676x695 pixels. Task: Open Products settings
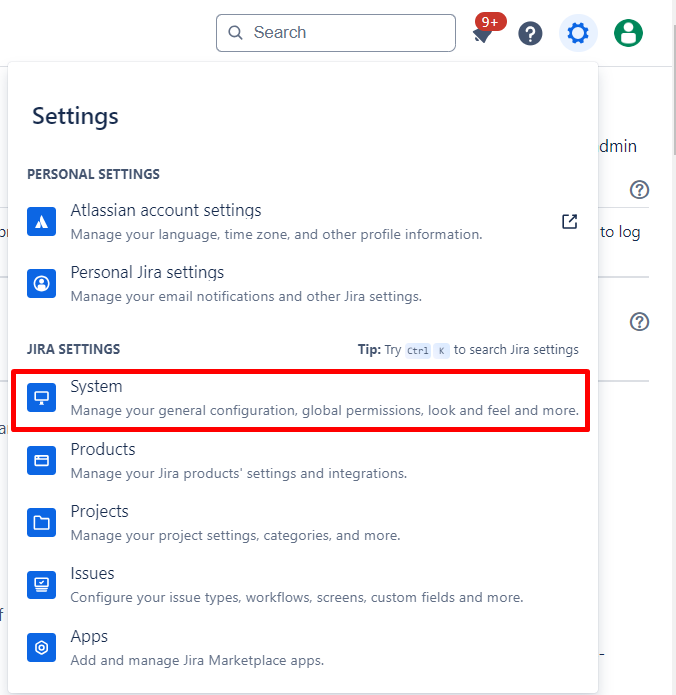point(303,461)
